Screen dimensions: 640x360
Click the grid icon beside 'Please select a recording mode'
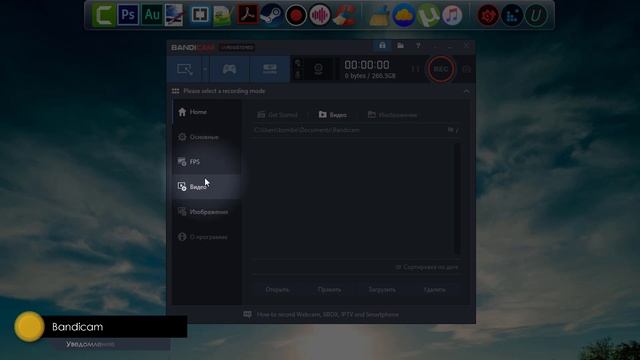pyautogui.click(x=176, y=91)
